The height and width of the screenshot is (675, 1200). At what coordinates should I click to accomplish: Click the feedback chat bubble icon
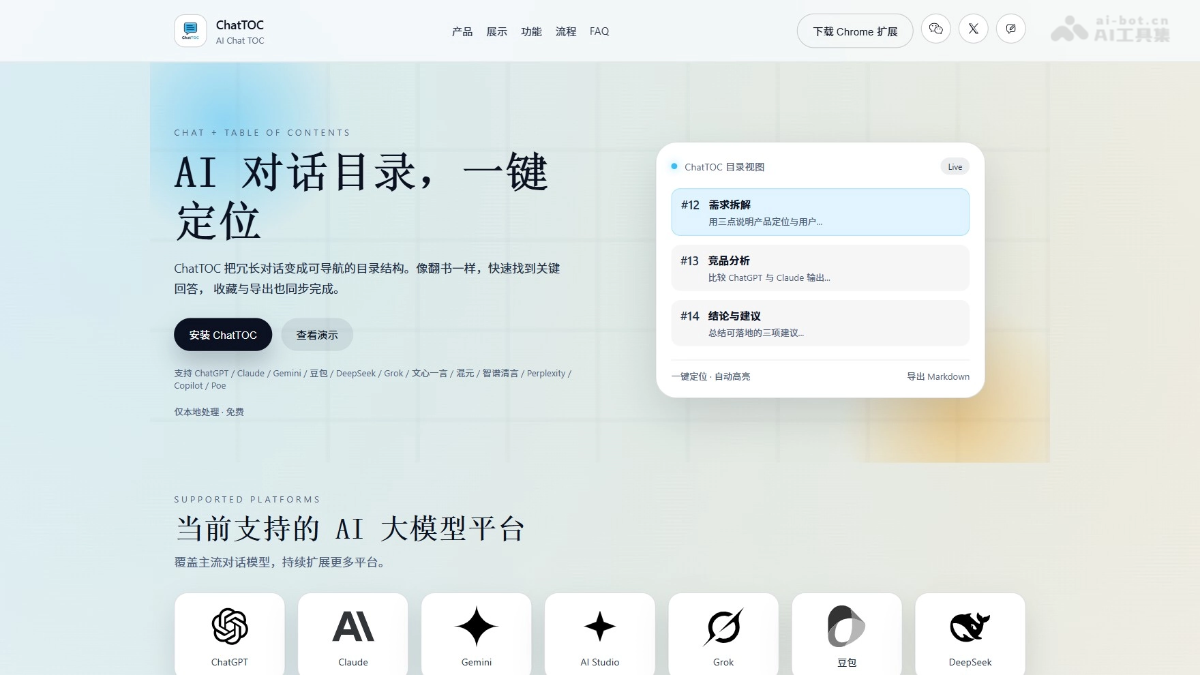tap(1011, 29)
